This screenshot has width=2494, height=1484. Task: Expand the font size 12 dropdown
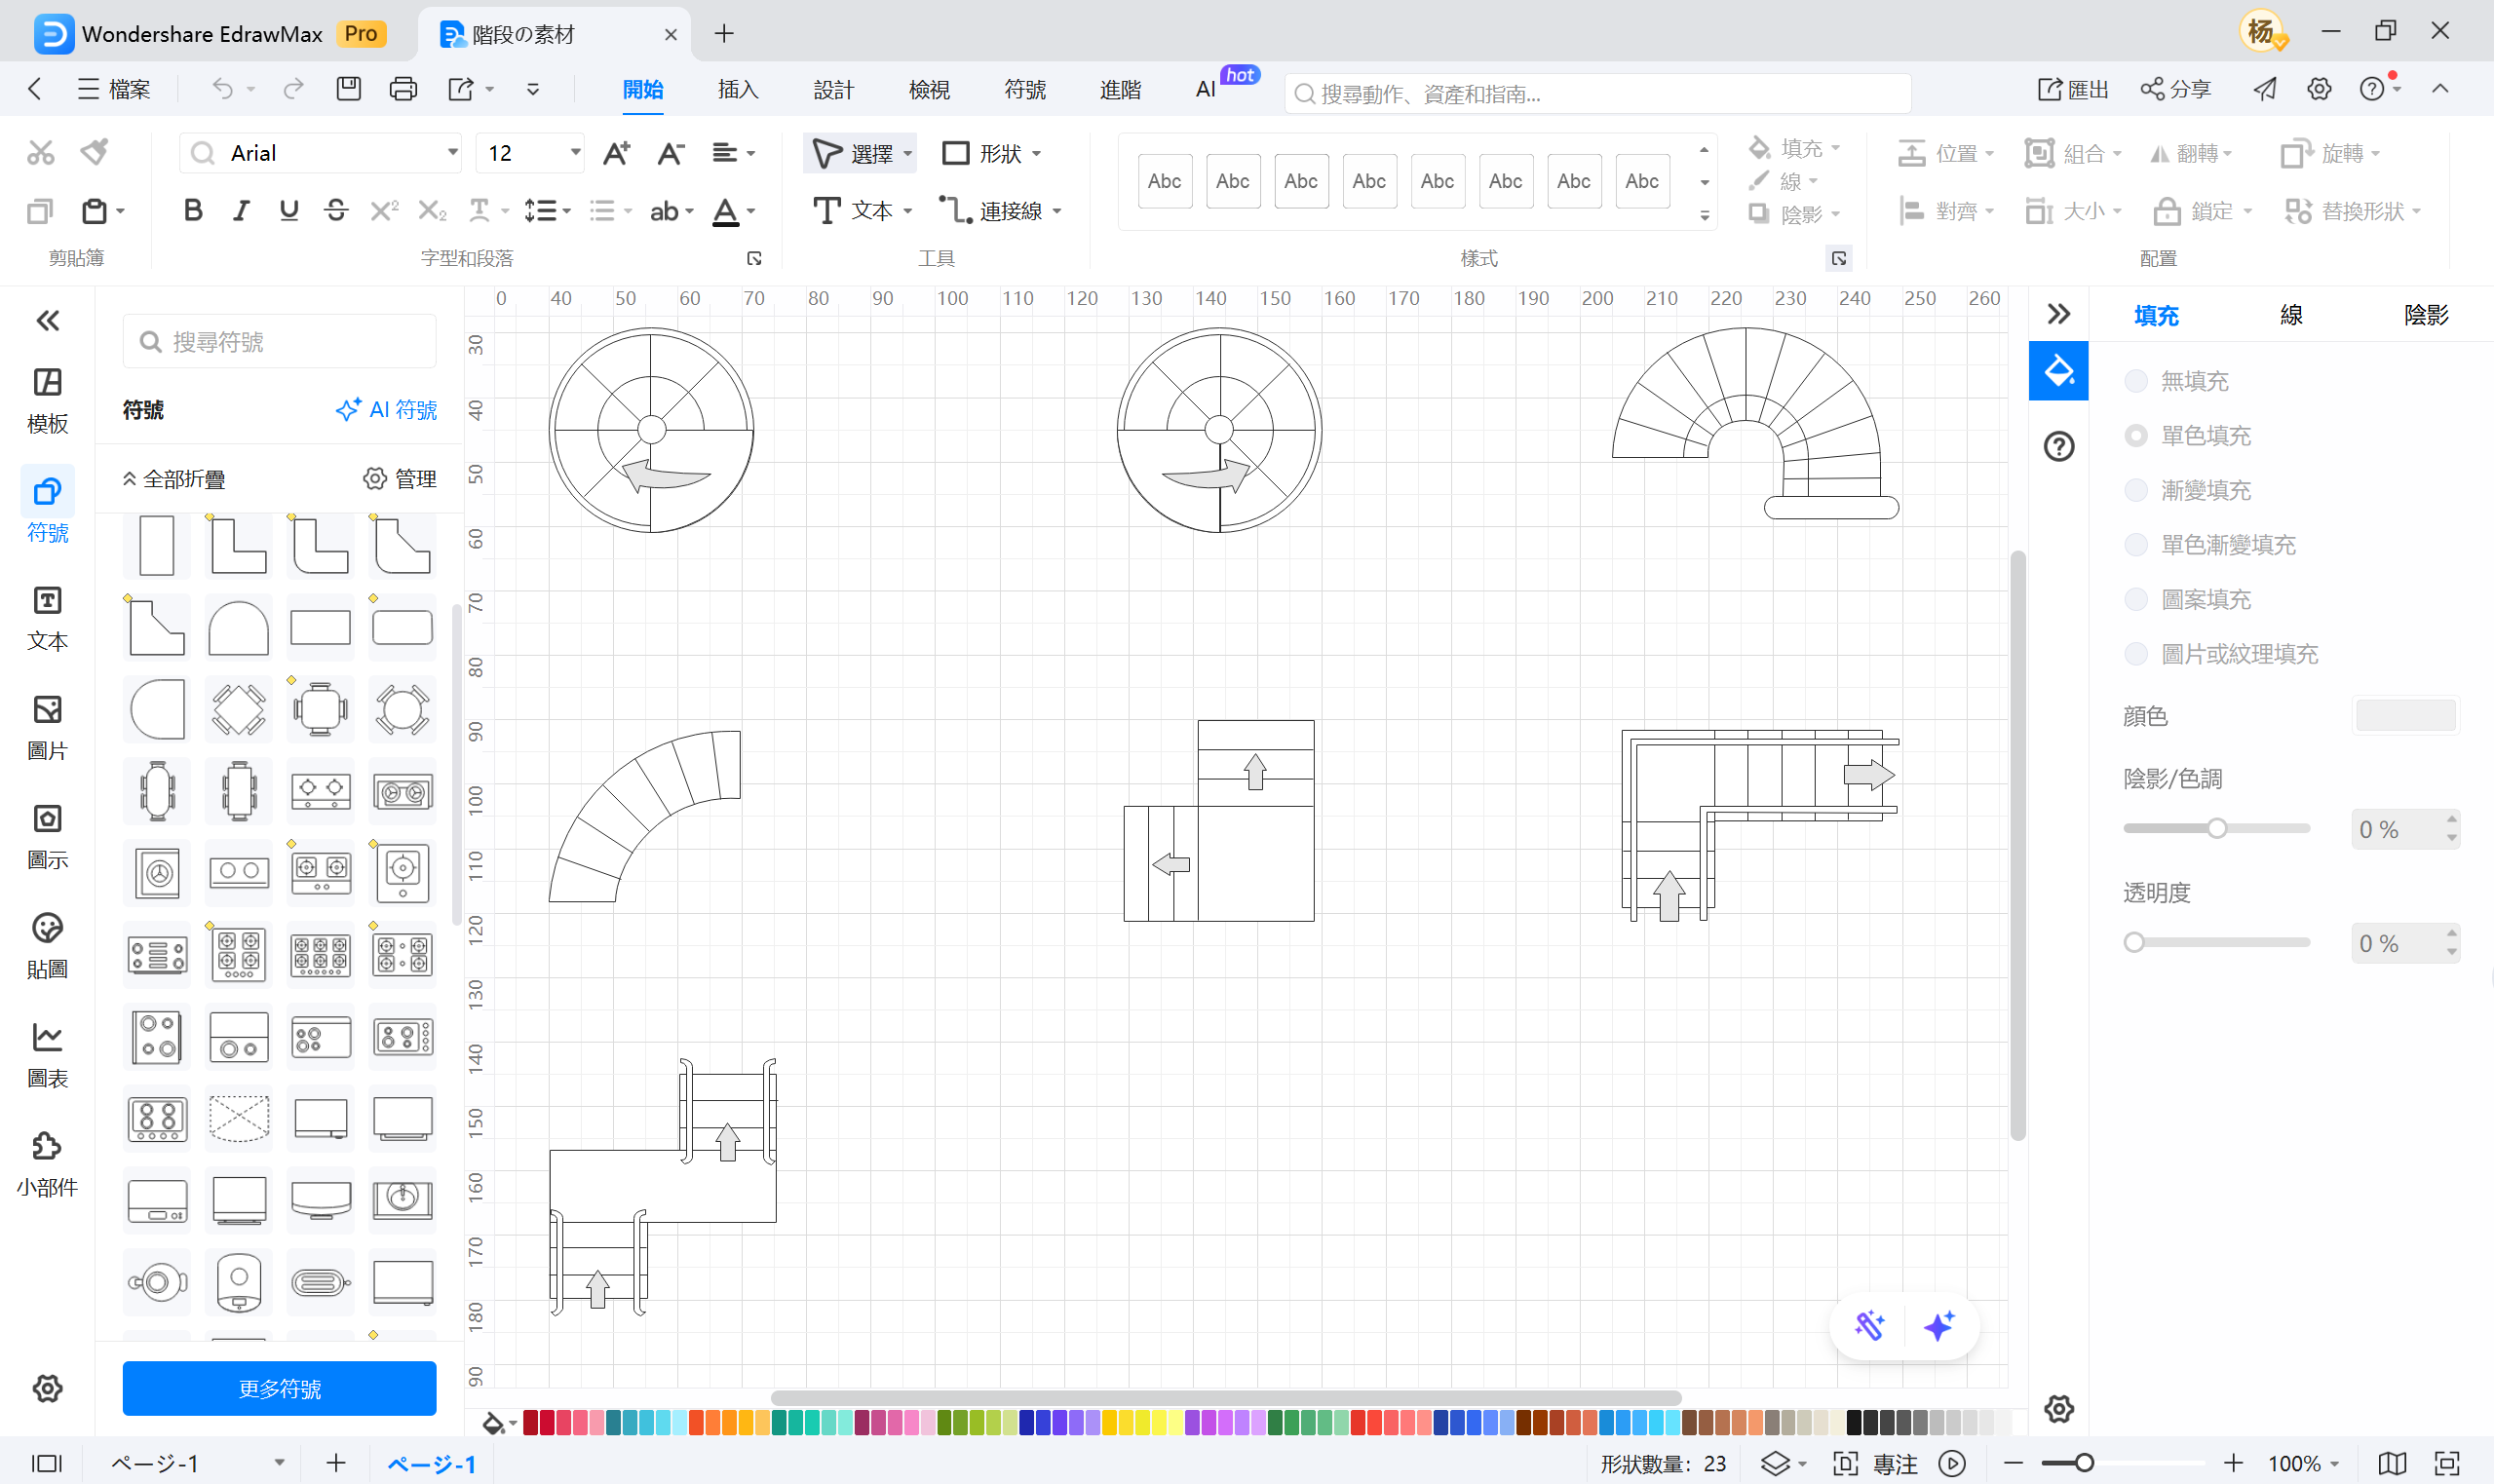575,153
